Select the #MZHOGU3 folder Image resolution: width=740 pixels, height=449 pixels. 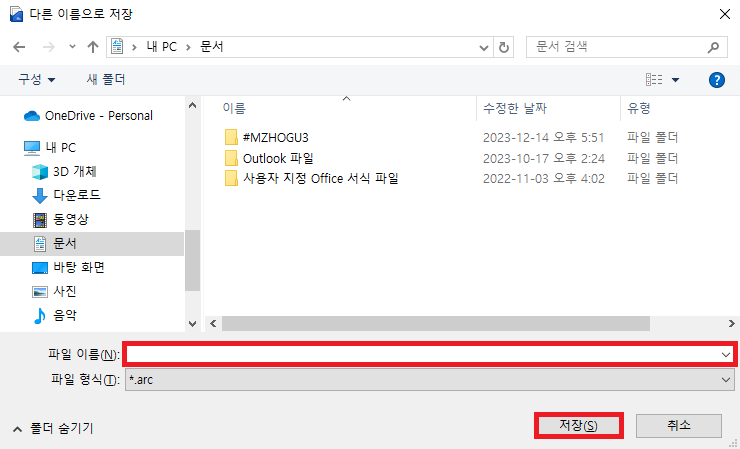pyautogui.click(x=276, y=137)
